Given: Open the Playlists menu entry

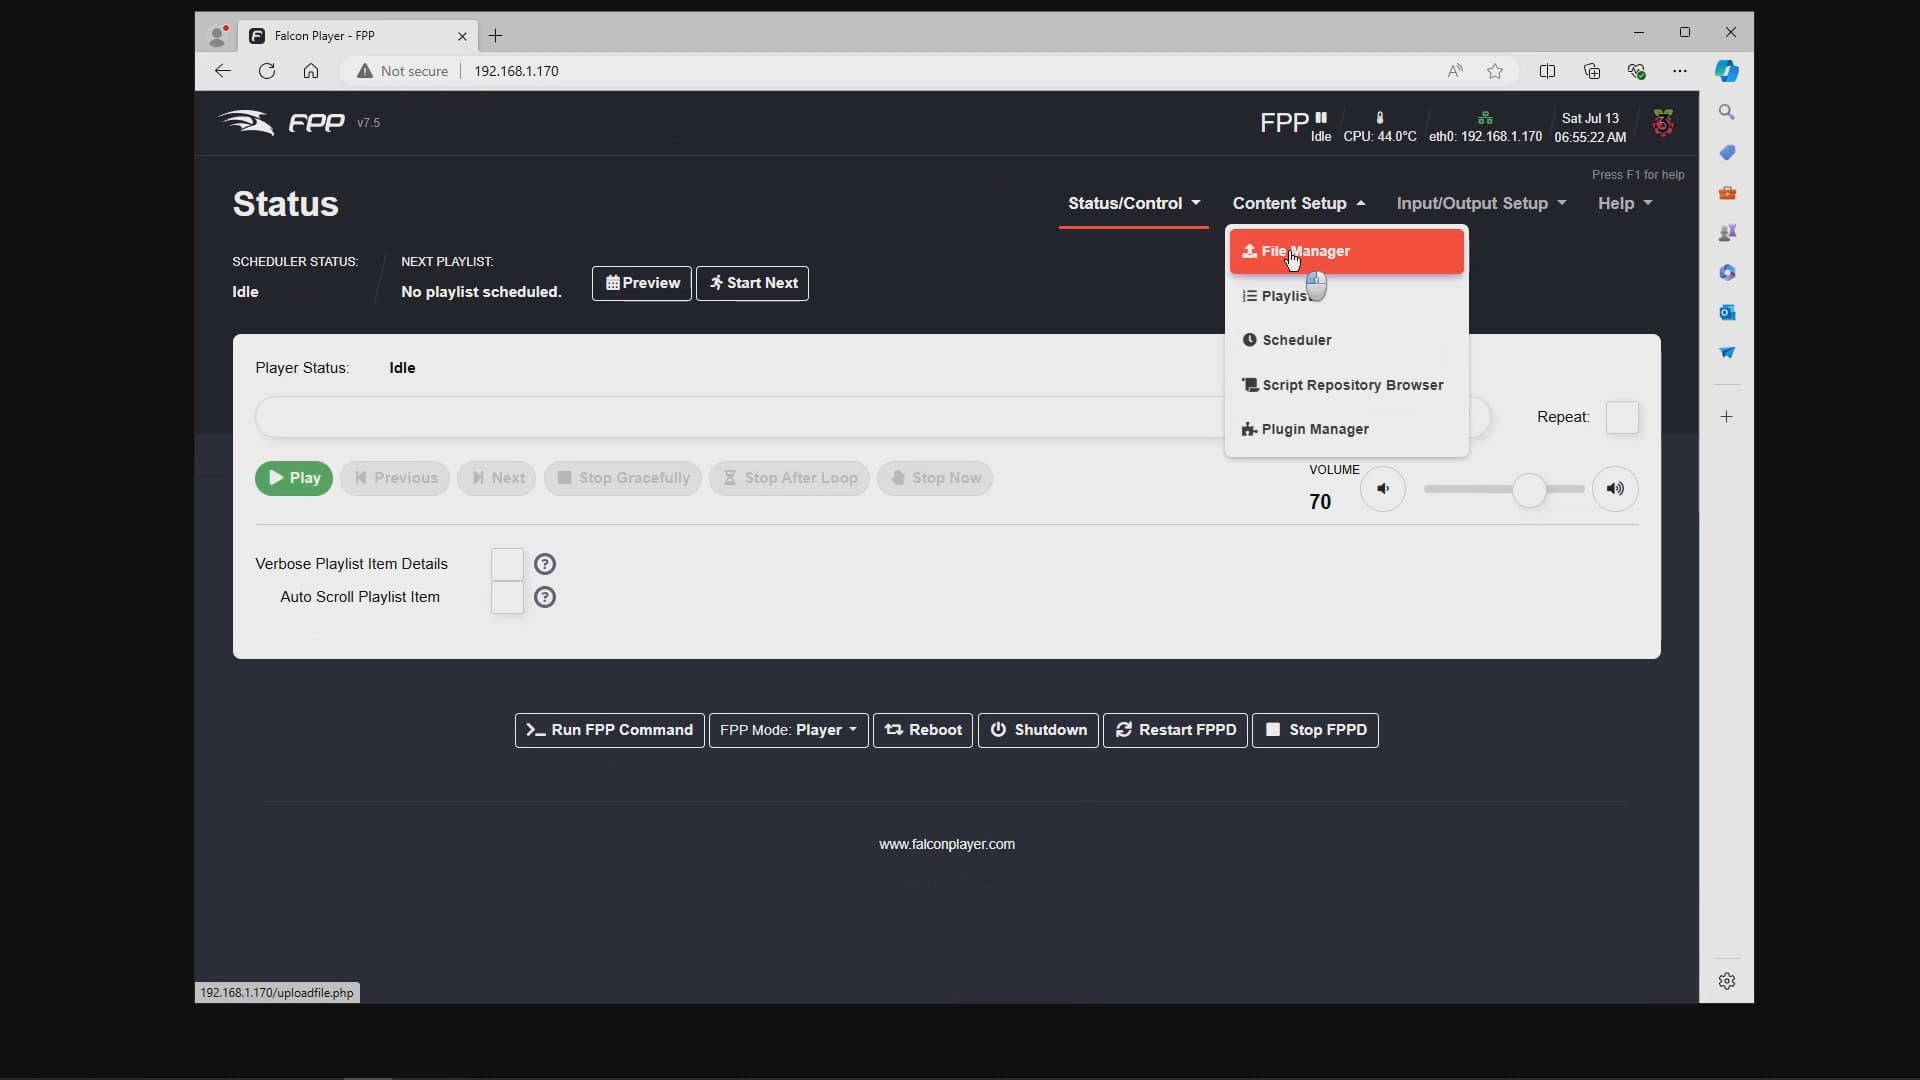Looking at the screenshot, I should (1346, 296).
